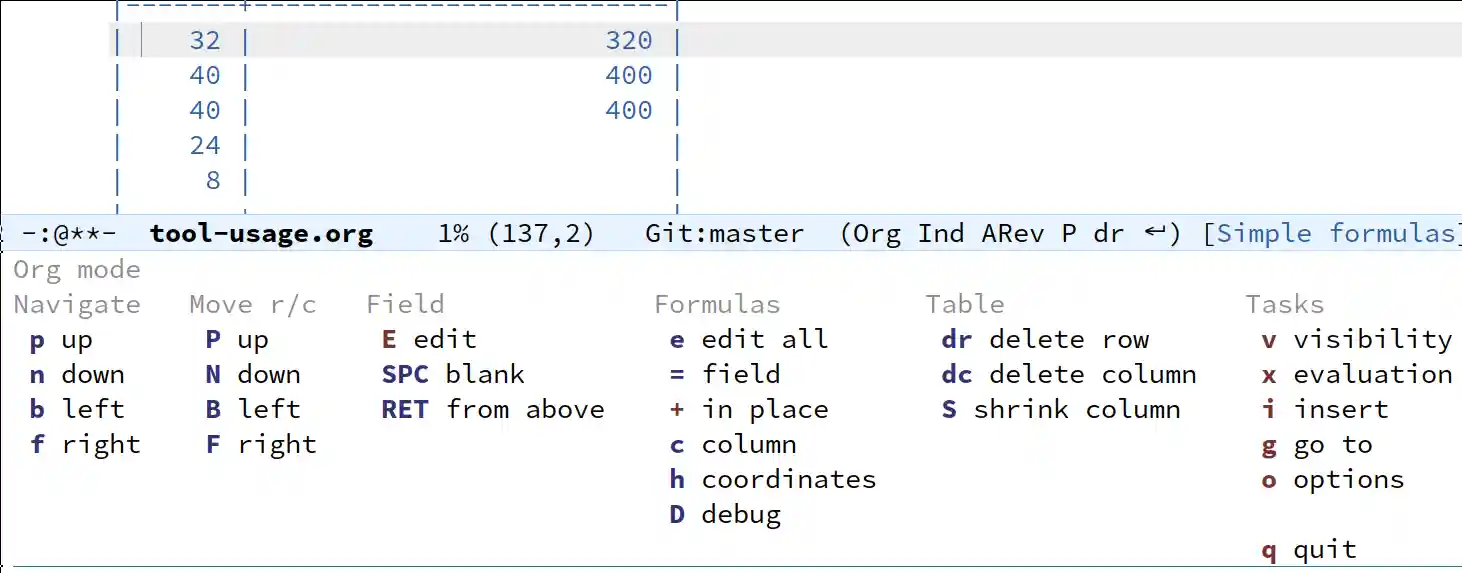The width and height of the screenshot is (1462, 573).
Task: Click 'q quit' to close the menu
Action: 1309,550
